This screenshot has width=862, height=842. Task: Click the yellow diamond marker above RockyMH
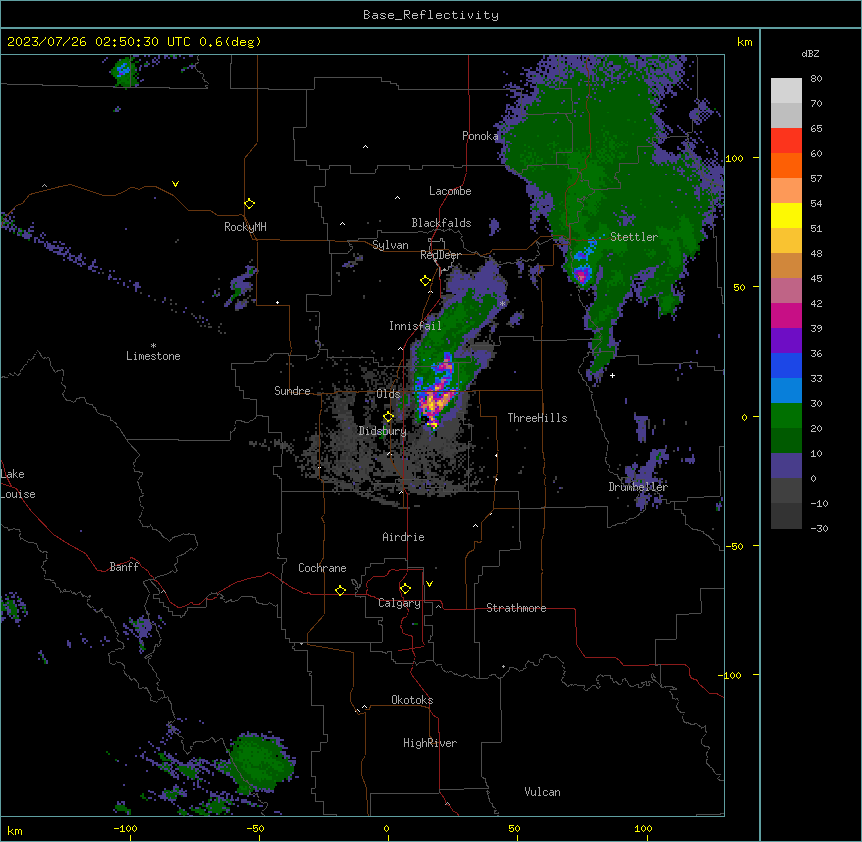click(x=249, y=204)
